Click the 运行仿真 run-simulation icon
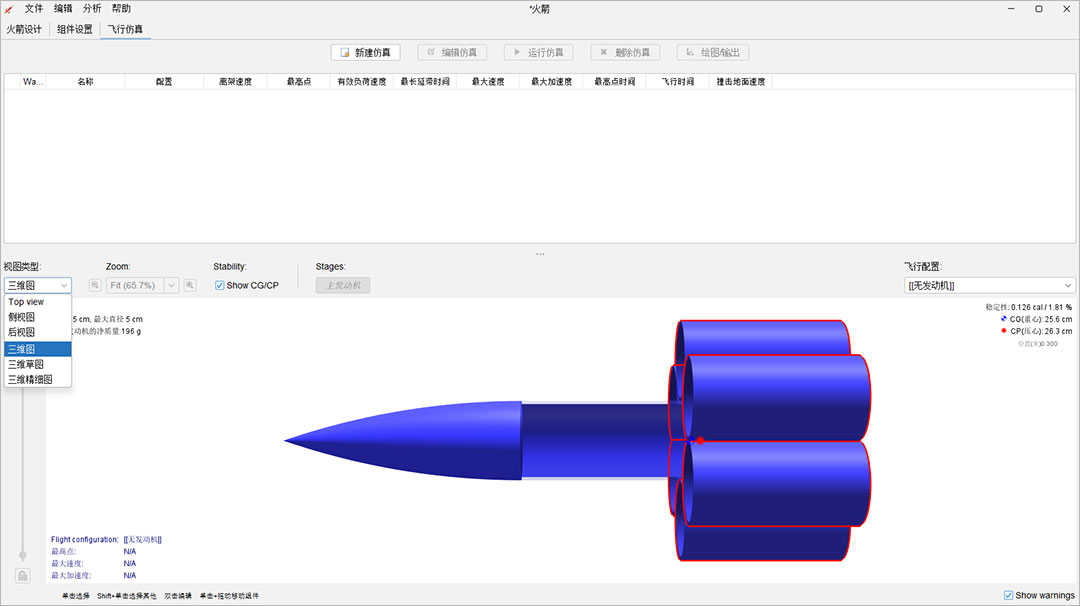The image size is (1080, 606). point(516,52)
